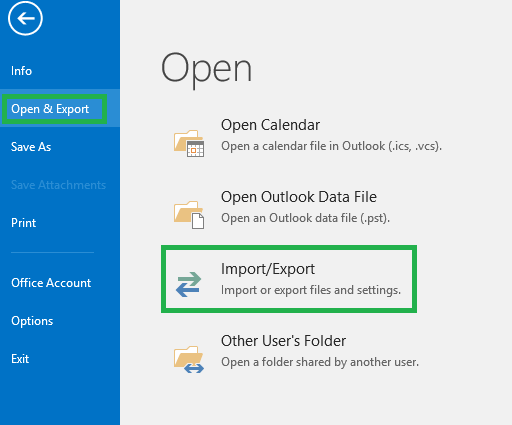This screenshot has width=512, height=425.
Task: Click the Open Outlook Data File title
Action: pos(299,197)
